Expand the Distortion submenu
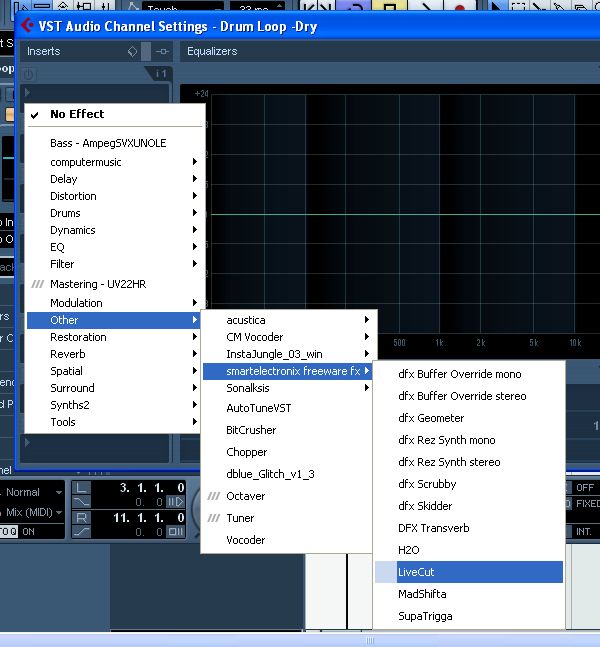This screenshot has width=600, height=647. pos(115,196)
